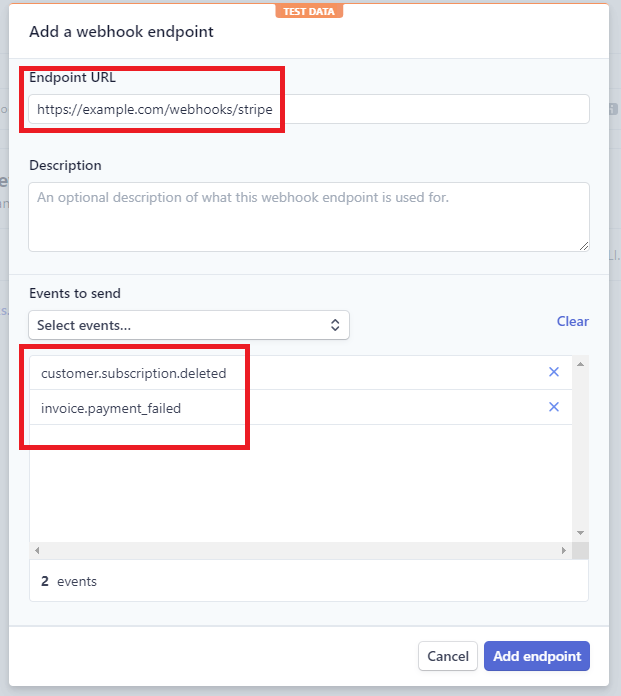The height and width of the screenshot is (696, 621).
Task: Click into the Description text area
Action: point(308,216)
